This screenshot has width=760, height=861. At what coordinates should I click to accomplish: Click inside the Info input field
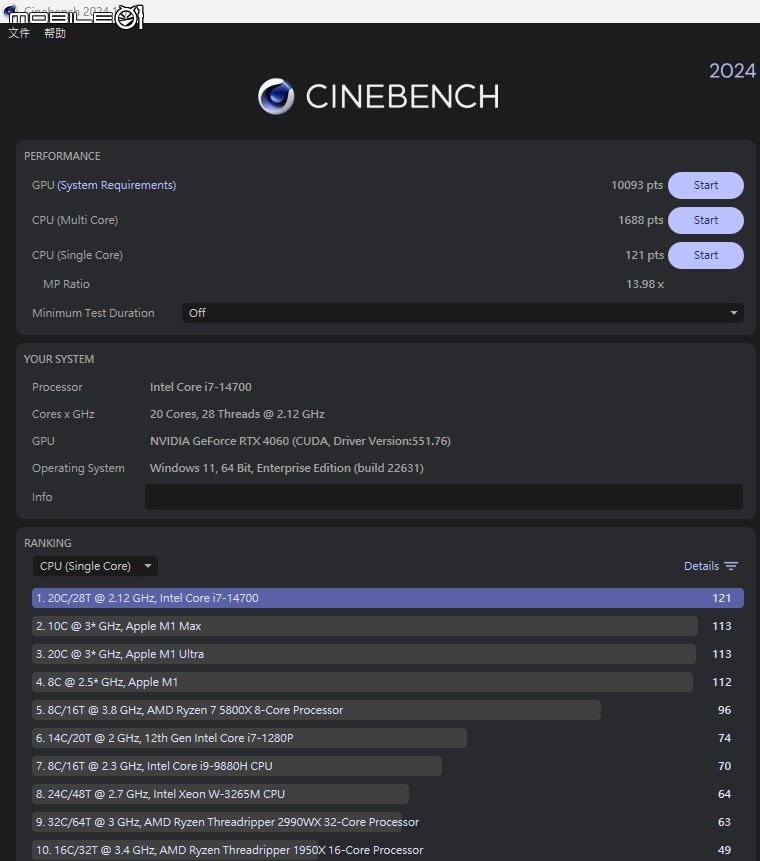(x=444, y=497)
